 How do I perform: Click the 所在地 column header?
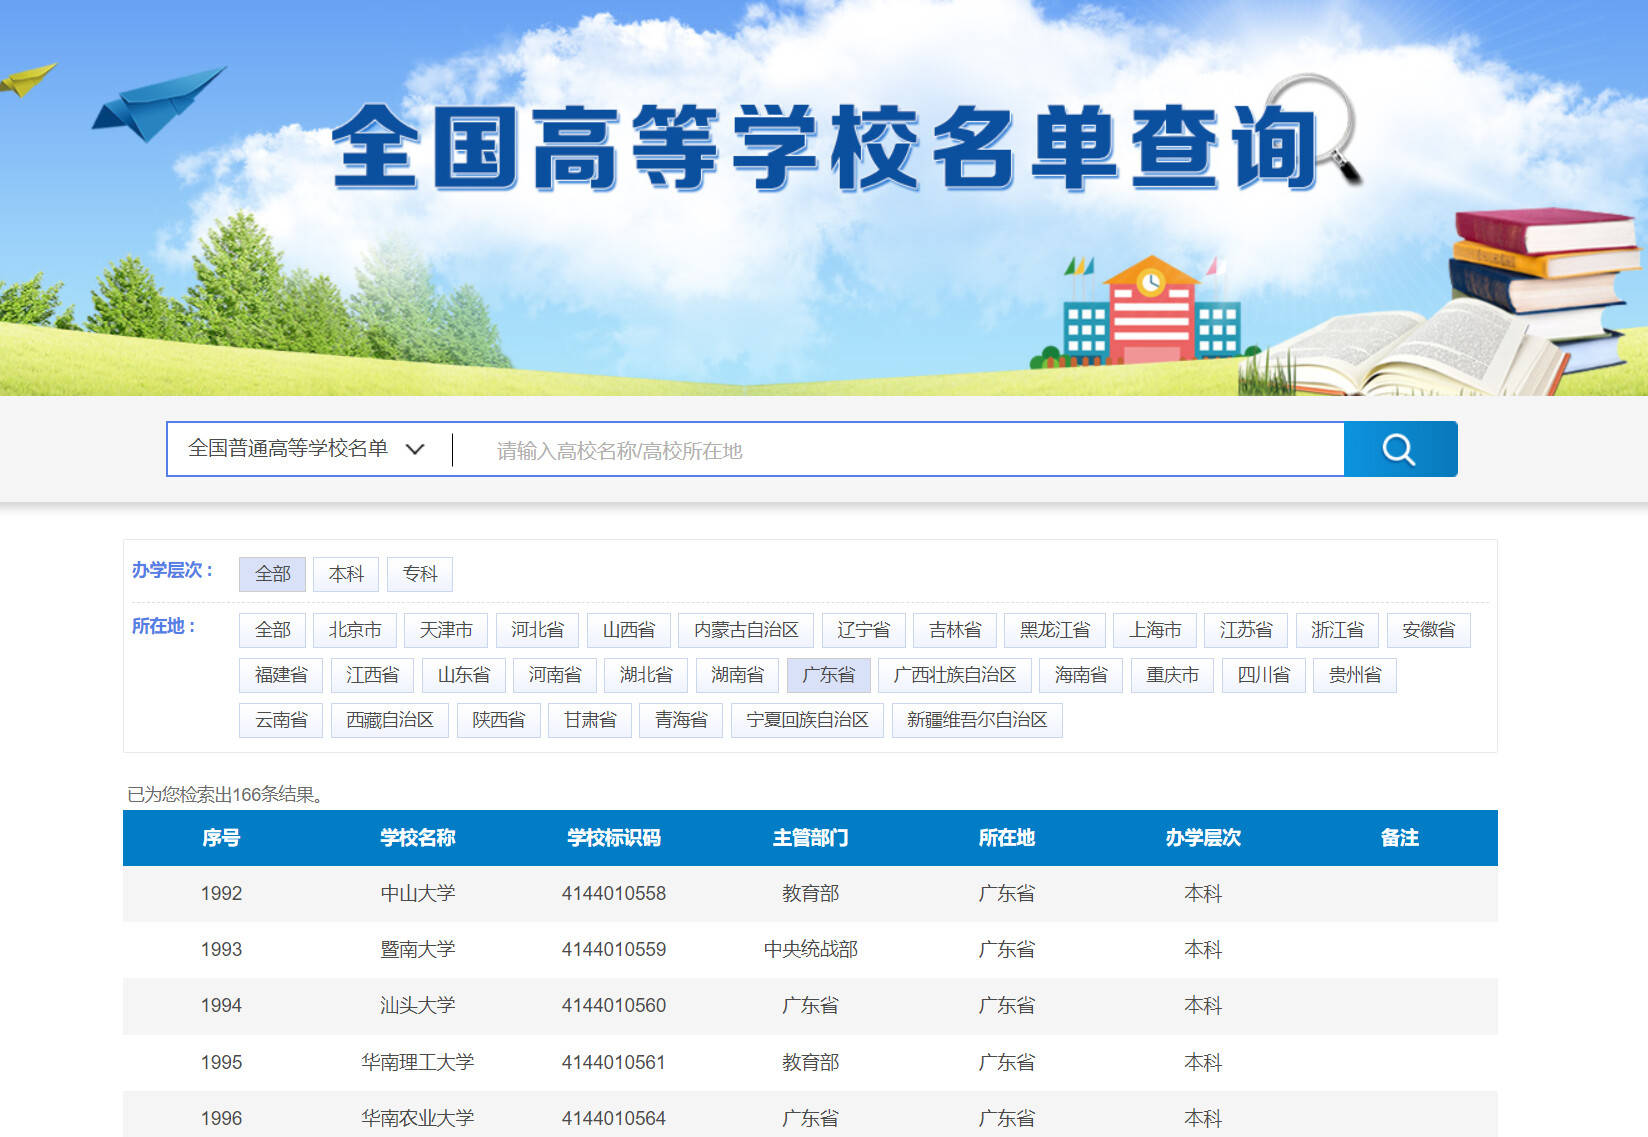pyautogui.click(x=1007, y=838)
